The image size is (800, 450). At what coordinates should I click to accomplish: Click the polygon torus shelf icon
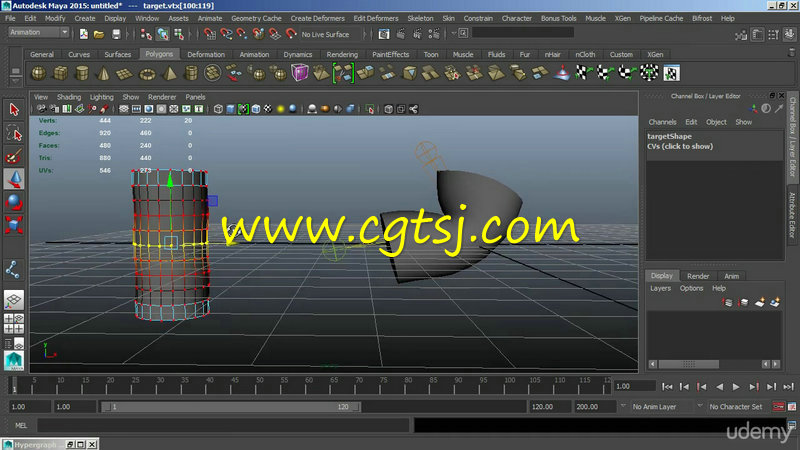(147, 73)
